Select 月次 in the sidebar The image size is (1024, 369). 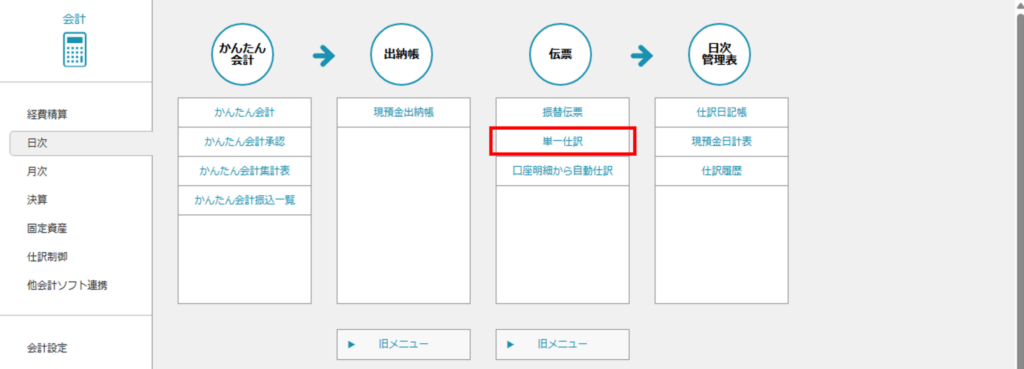[x=37, y=172]
